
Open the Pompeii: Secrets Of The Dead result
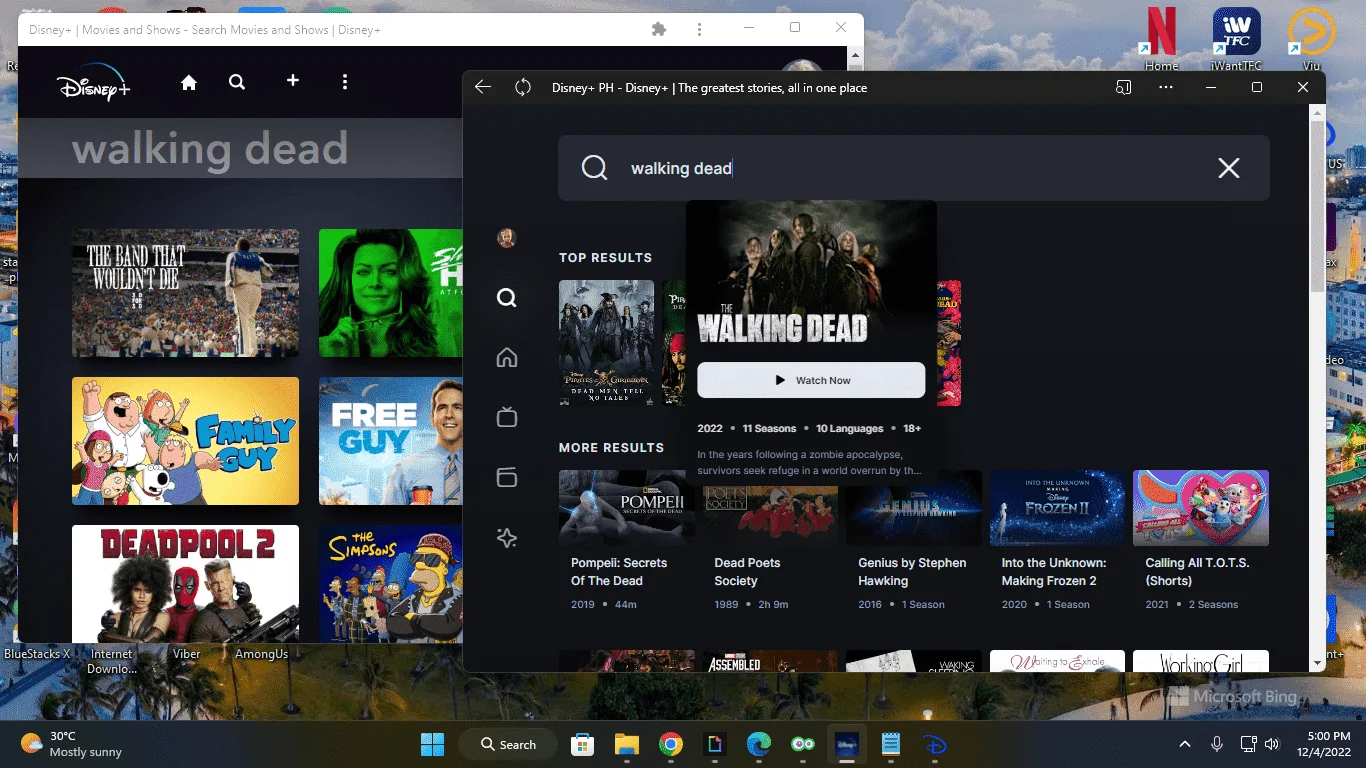point(627,508)
